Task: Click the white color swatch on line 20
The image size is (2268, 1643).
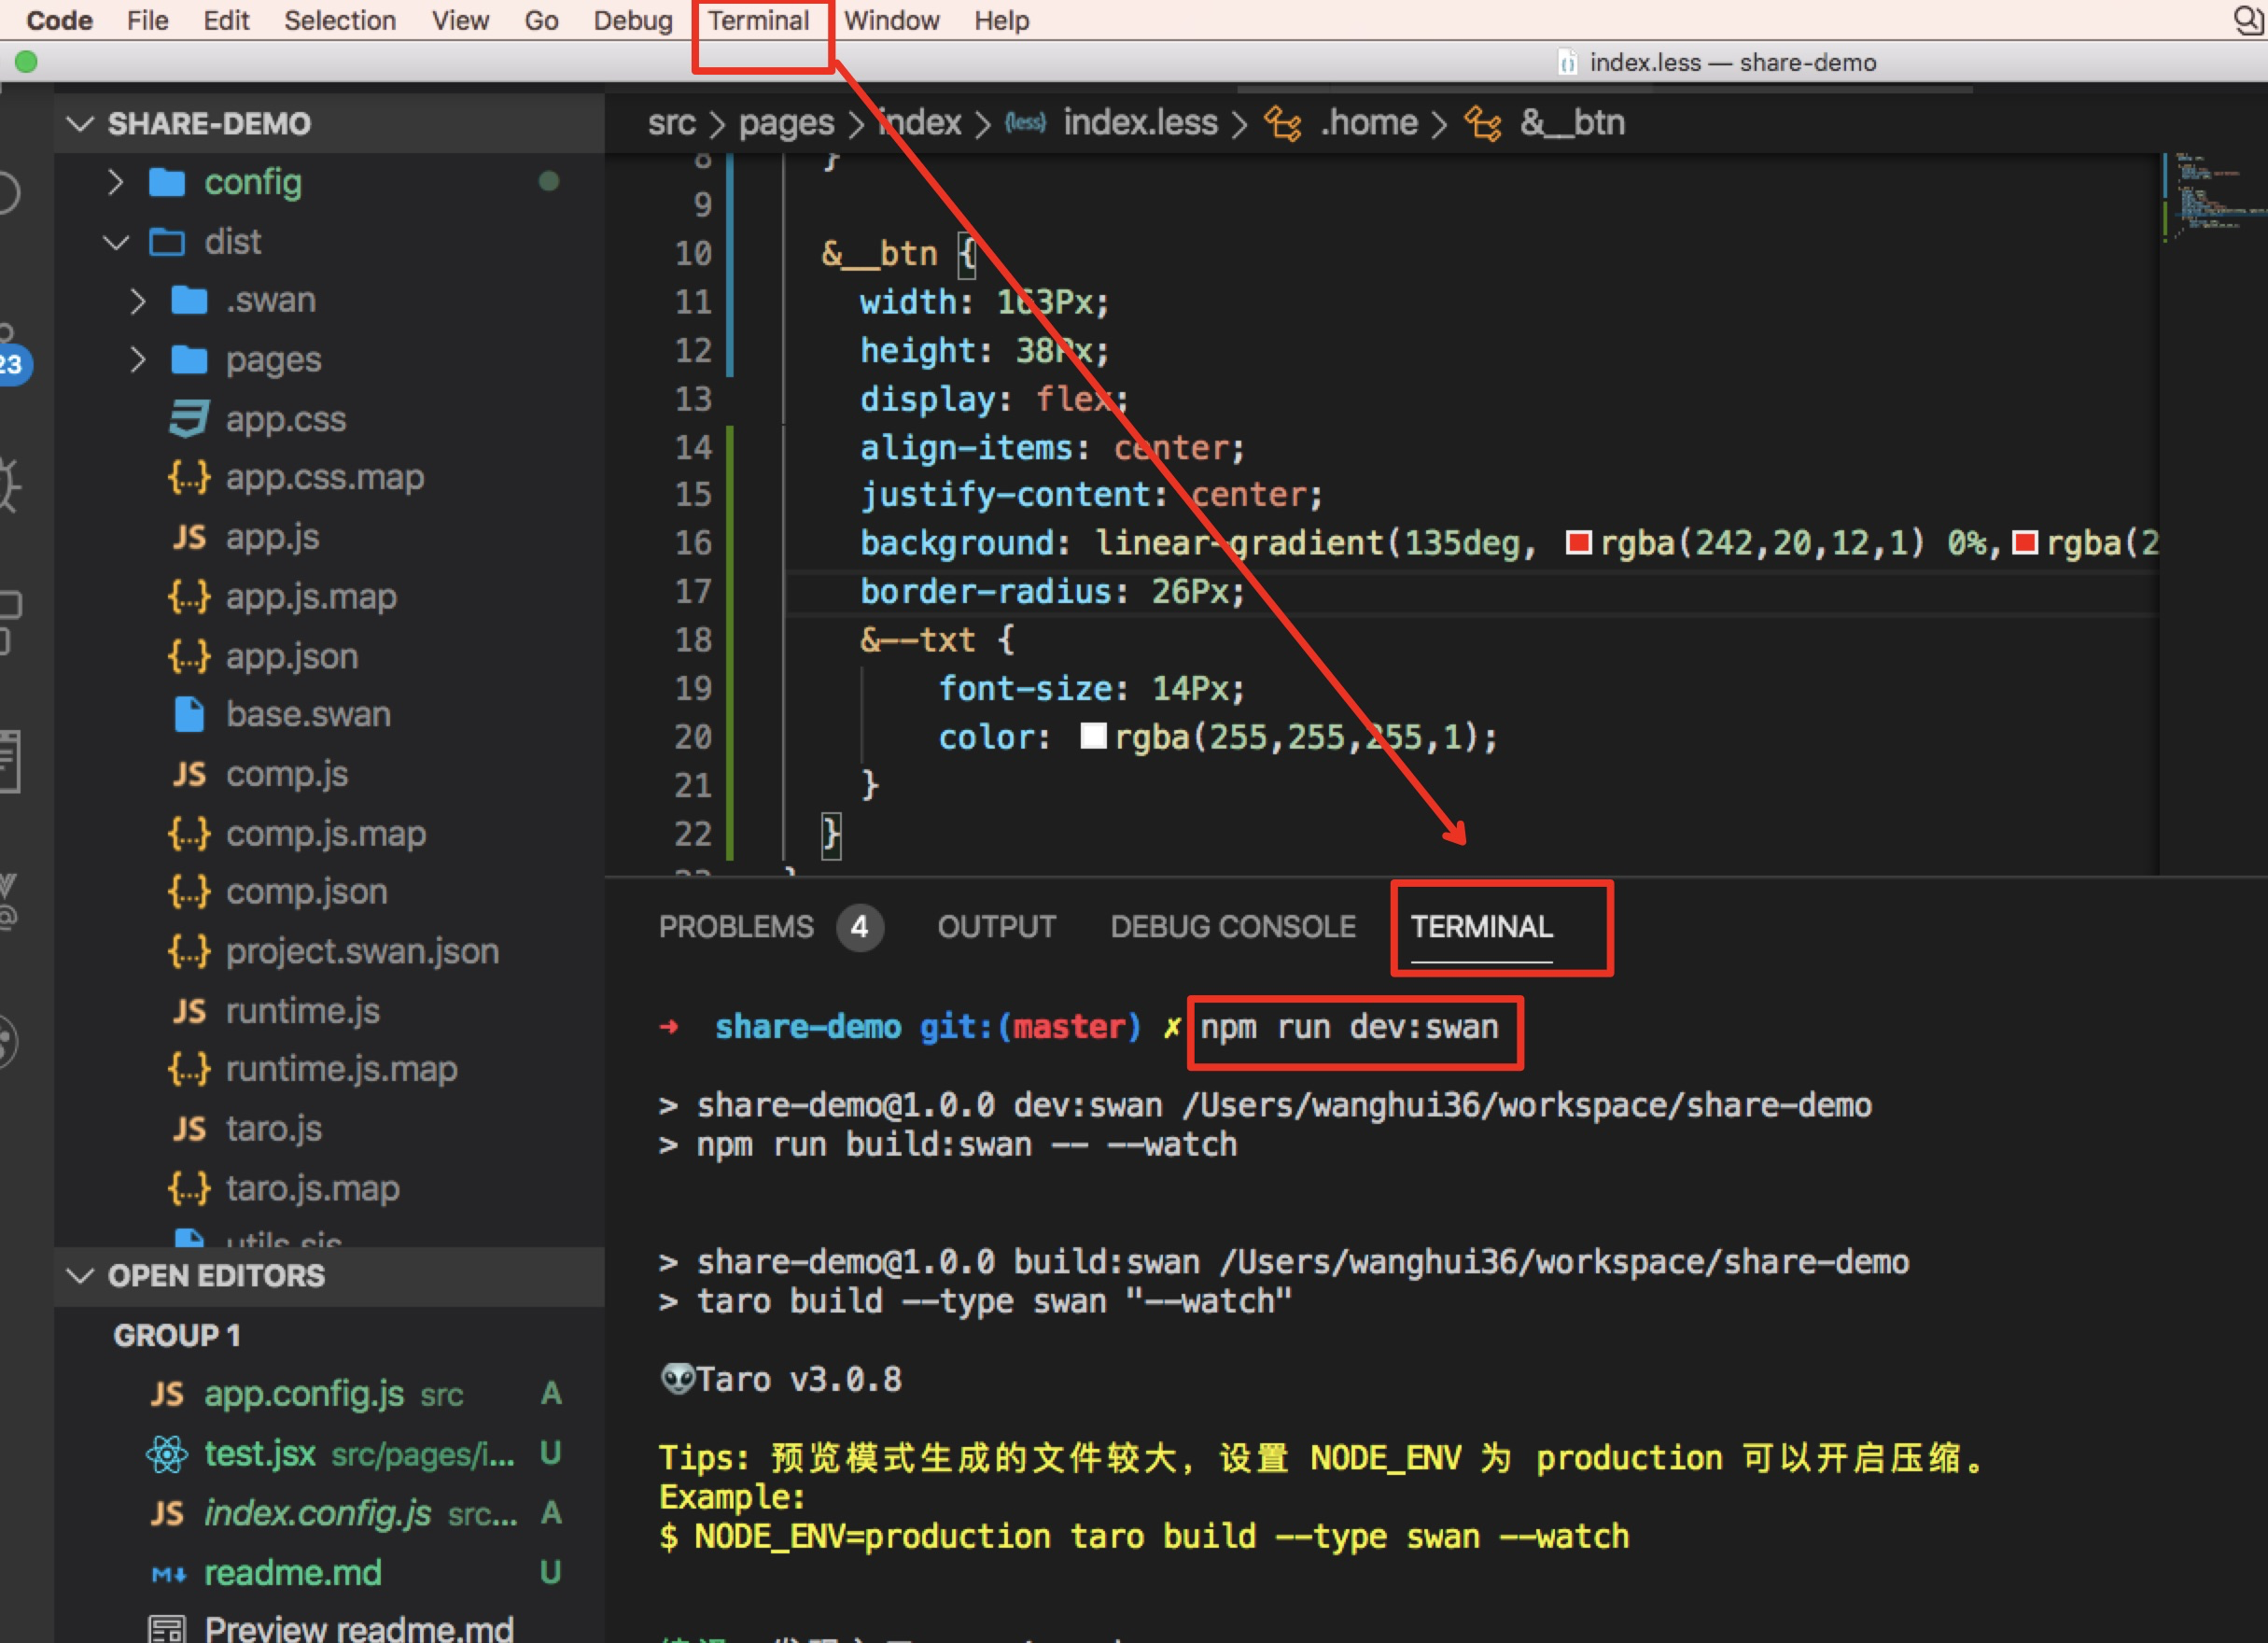Action: click(x=1093, y=737)
